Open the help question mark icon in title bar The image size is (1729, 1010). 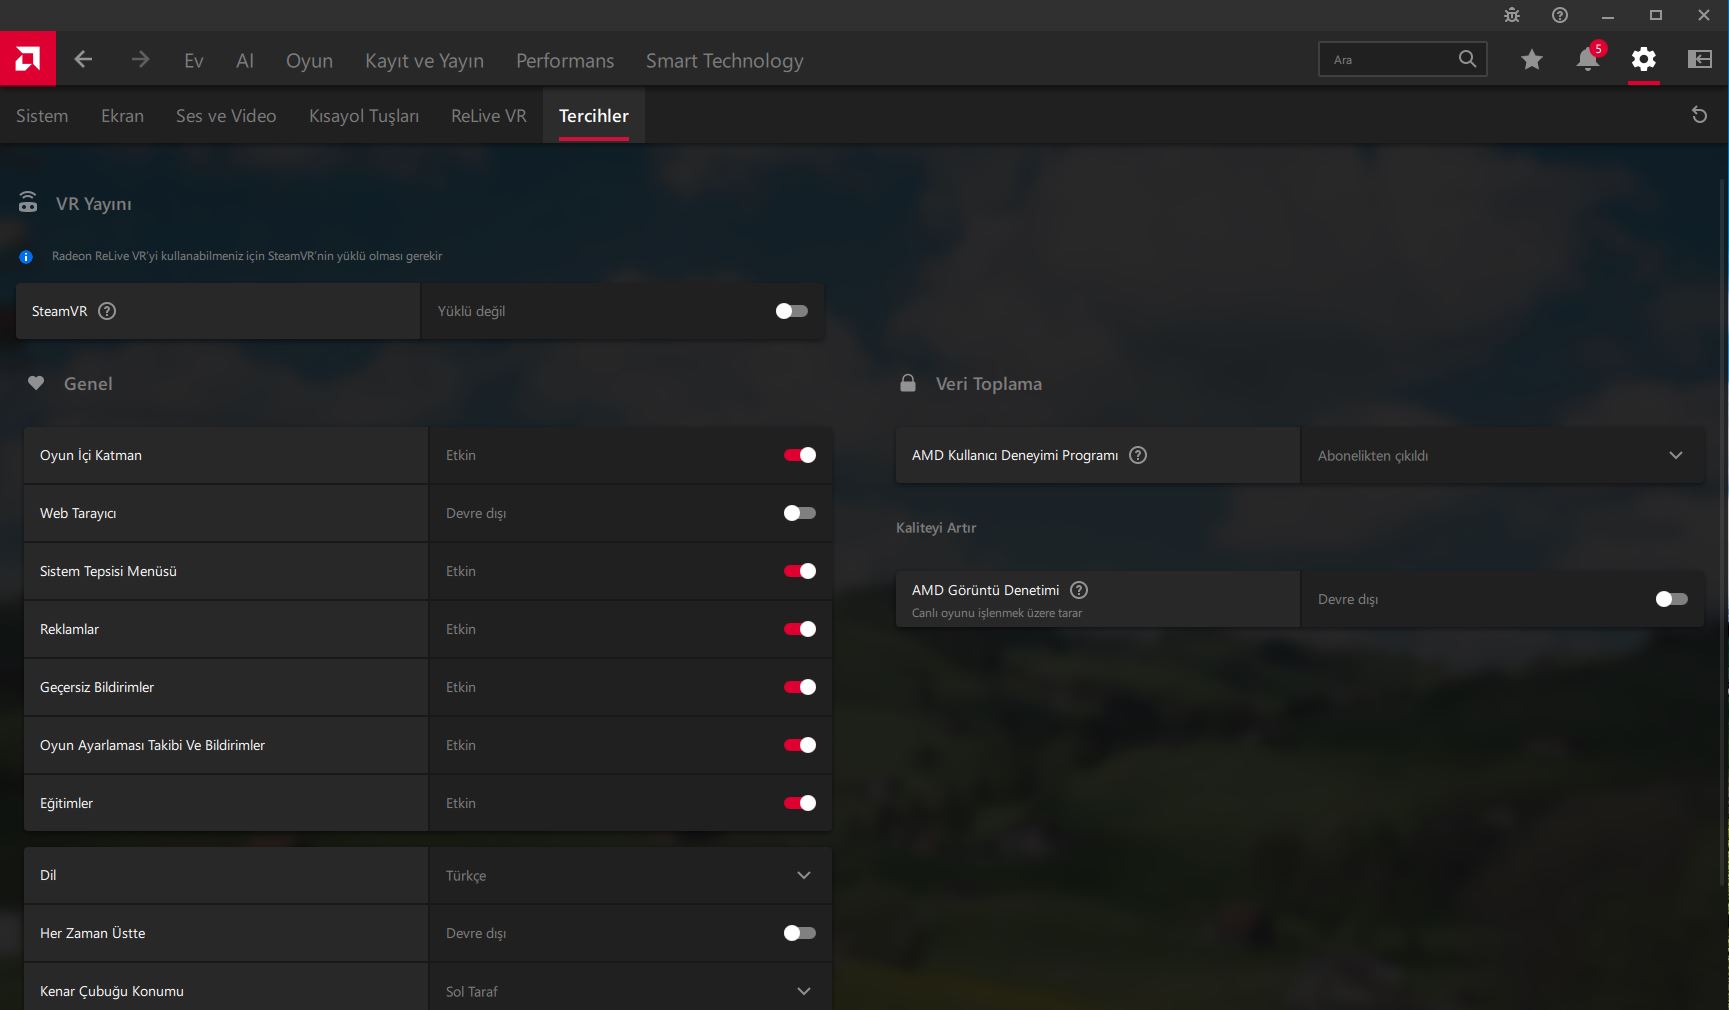pyautogui.click(x=1560, y=15)
